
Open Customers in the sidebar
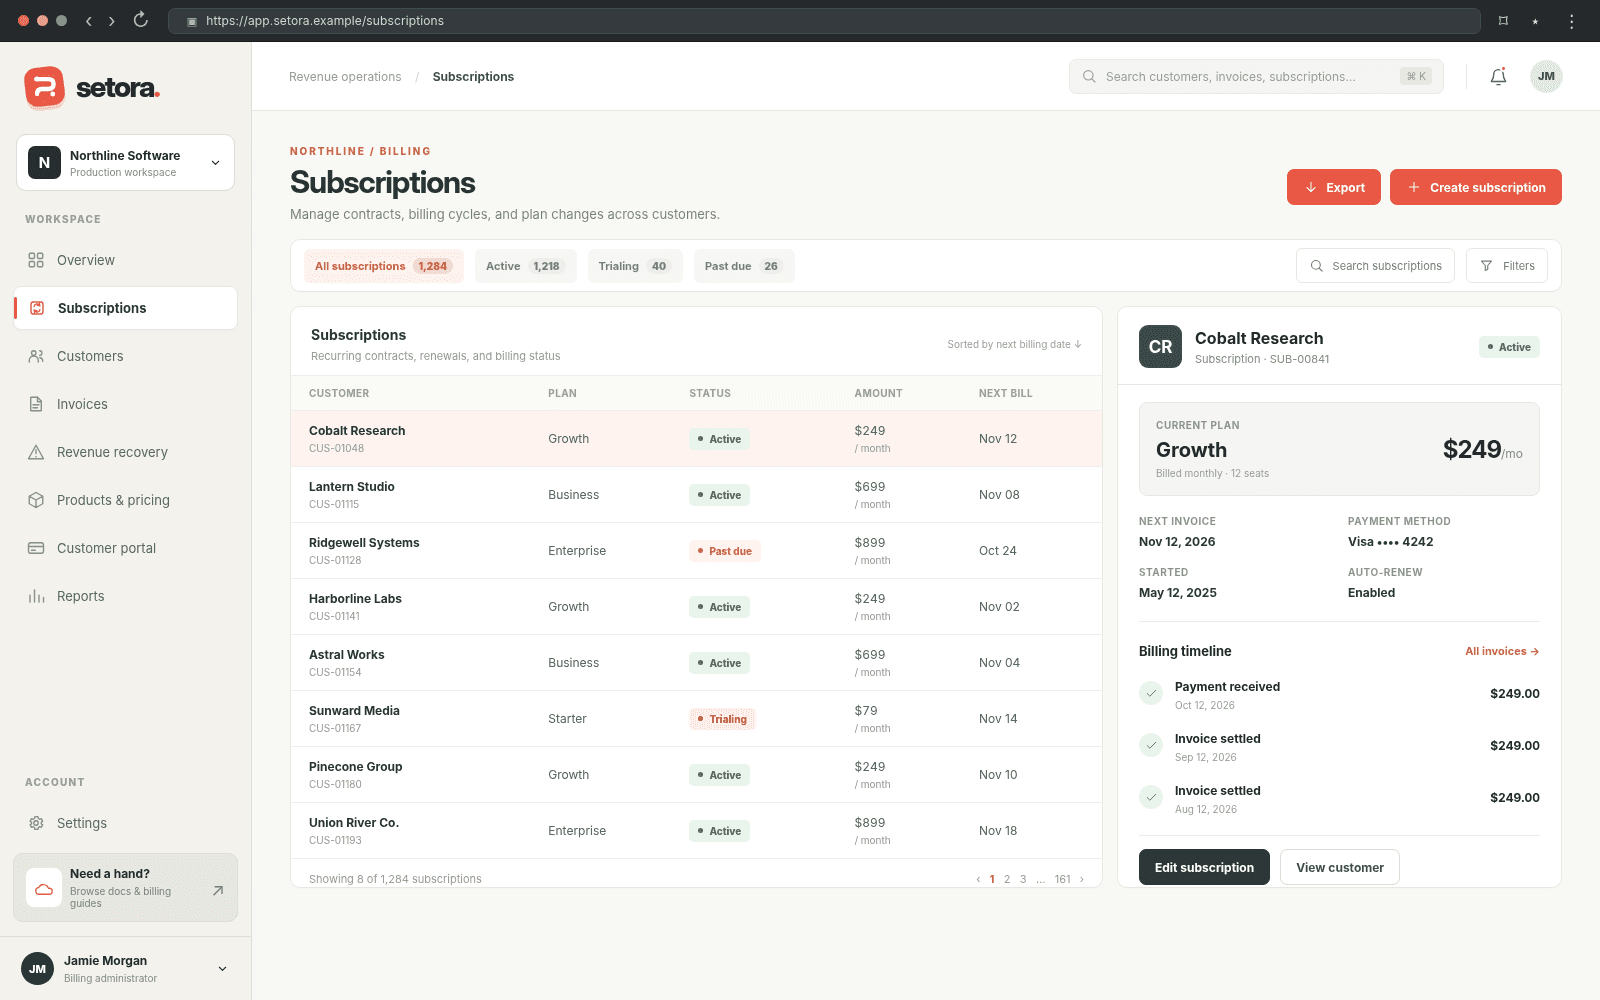point(126,356)
